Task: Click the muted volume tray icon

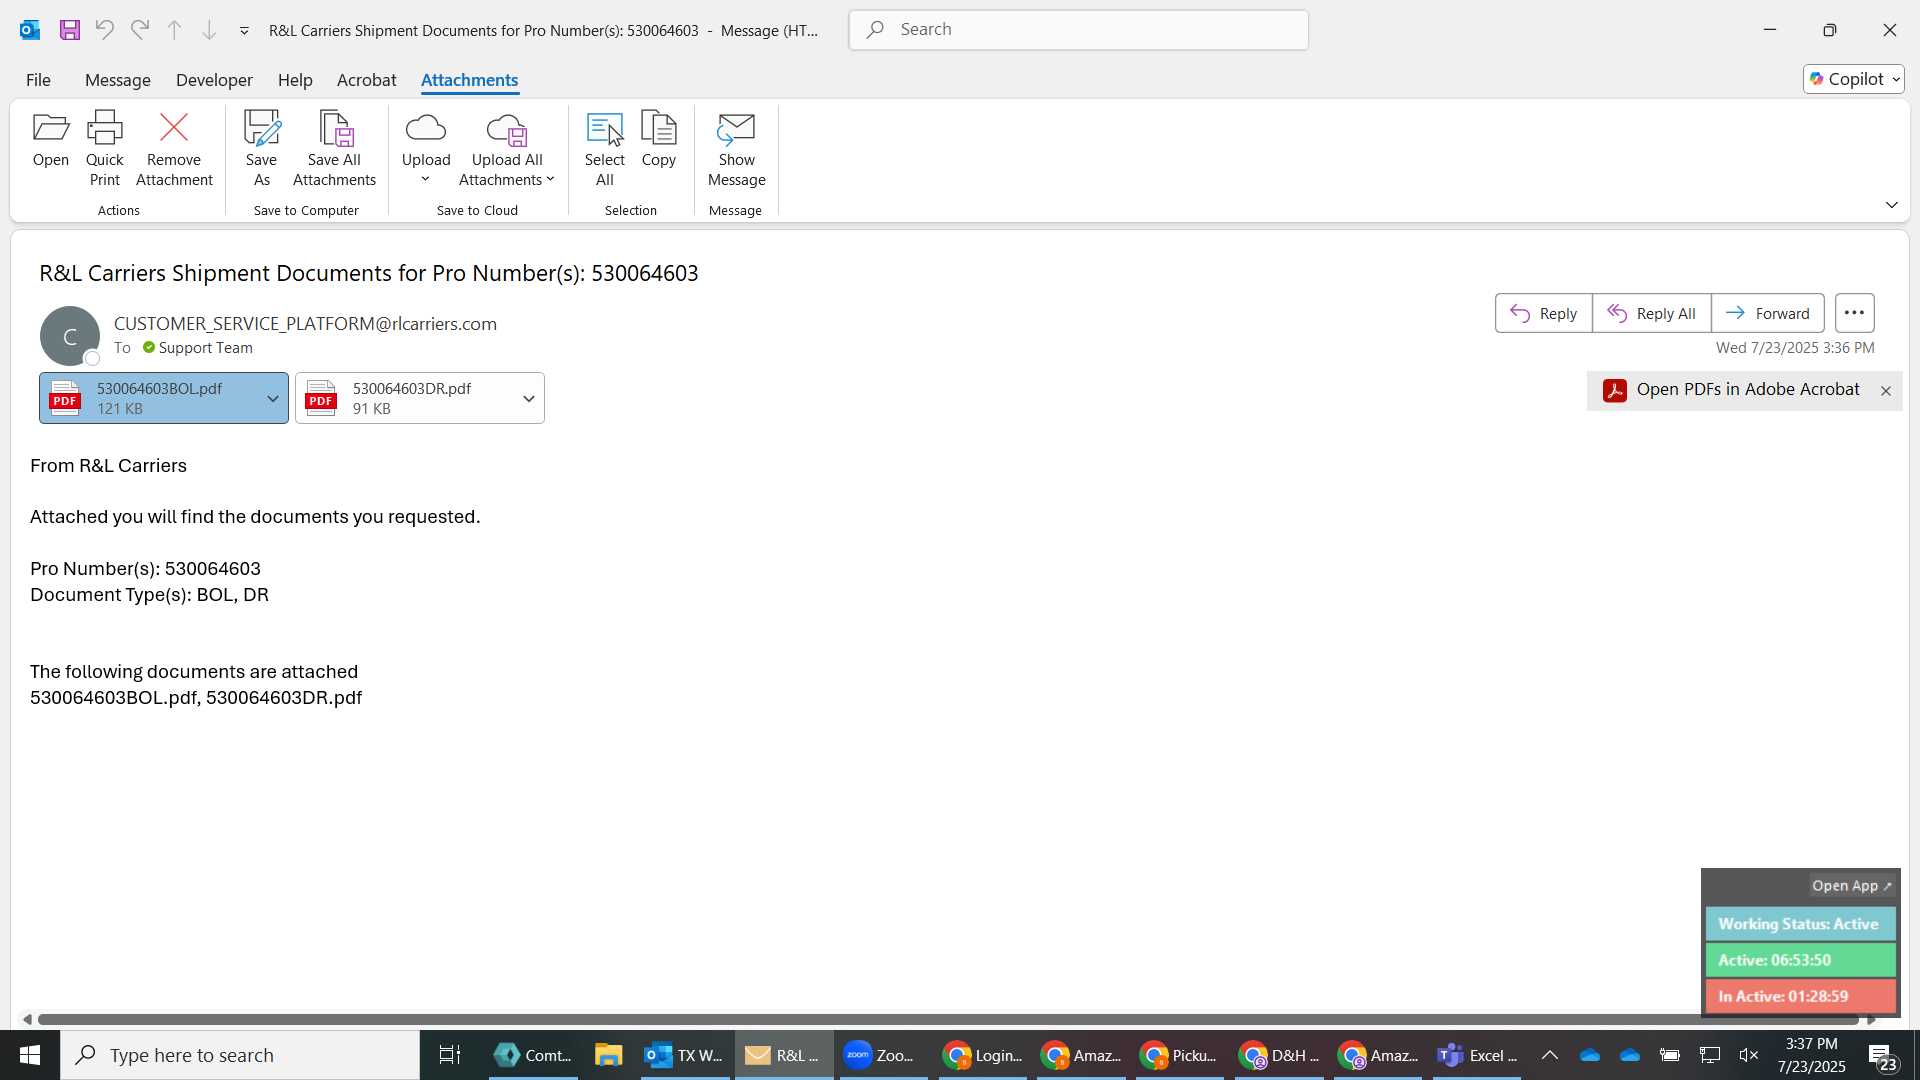Action: pos(1749,1055)
